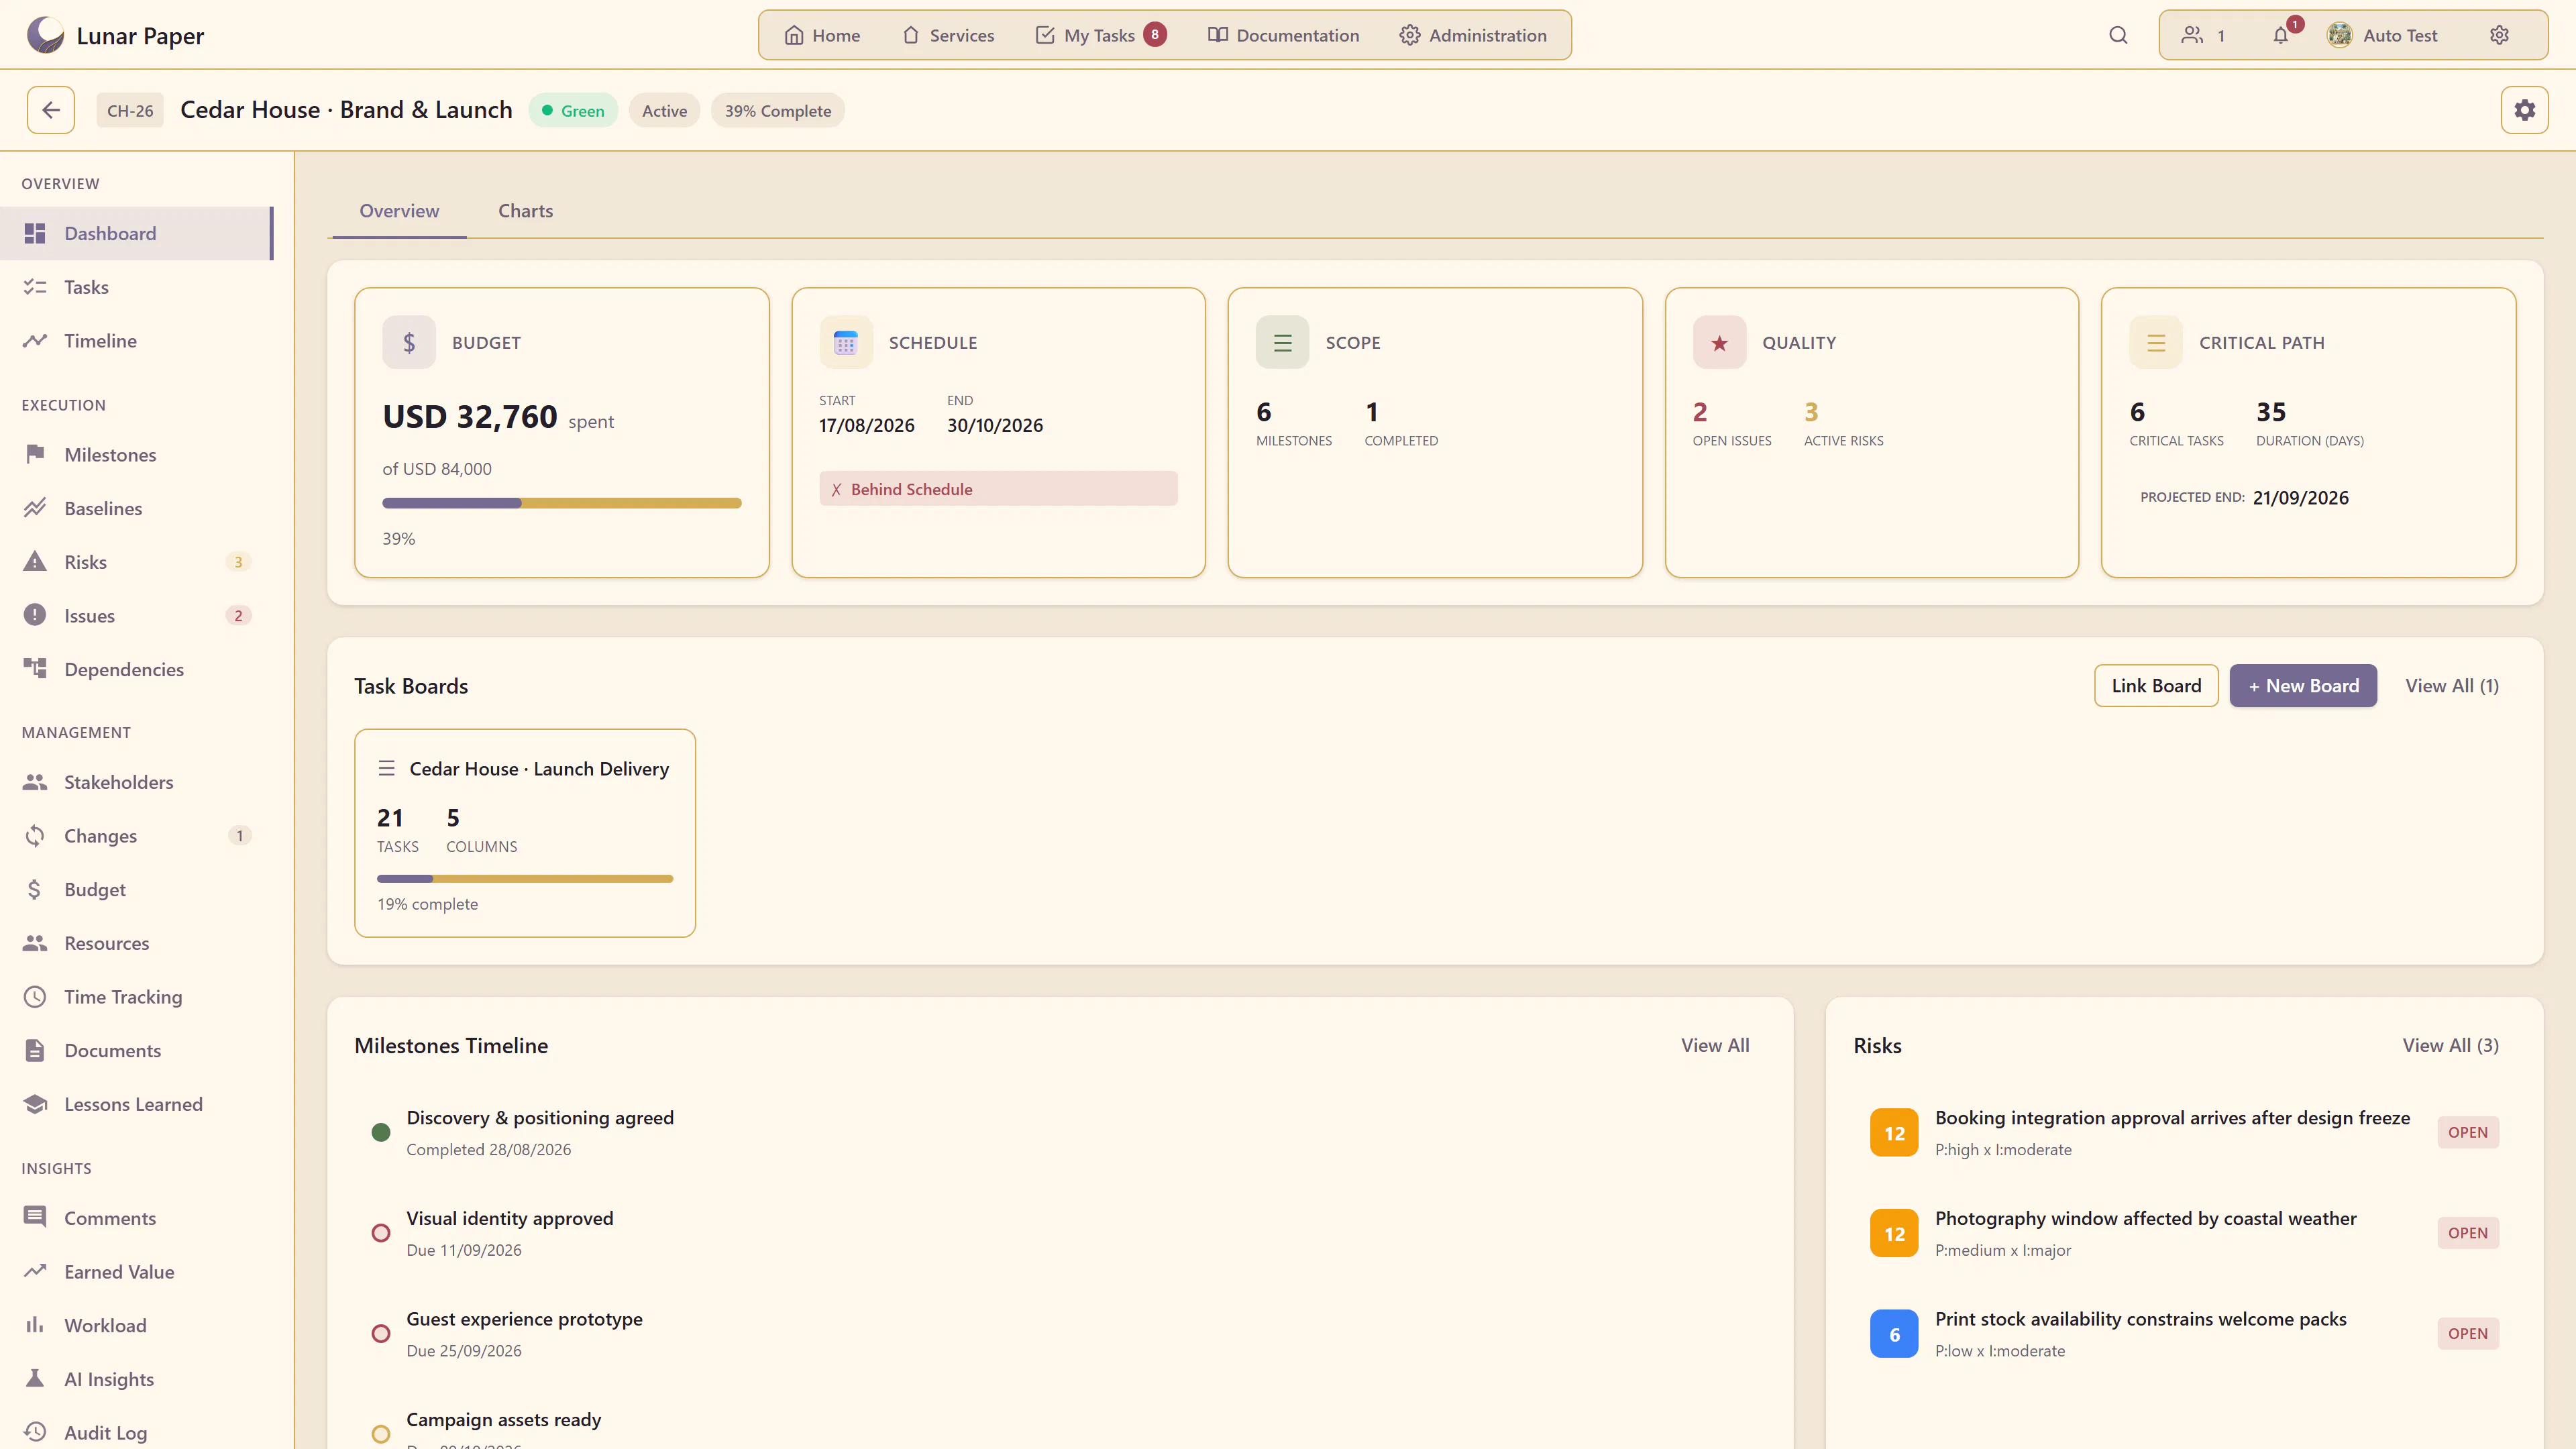Click the Schedule calendar icon
Viewport: 2576px width, 1449px height.
(x=846, y=343)
